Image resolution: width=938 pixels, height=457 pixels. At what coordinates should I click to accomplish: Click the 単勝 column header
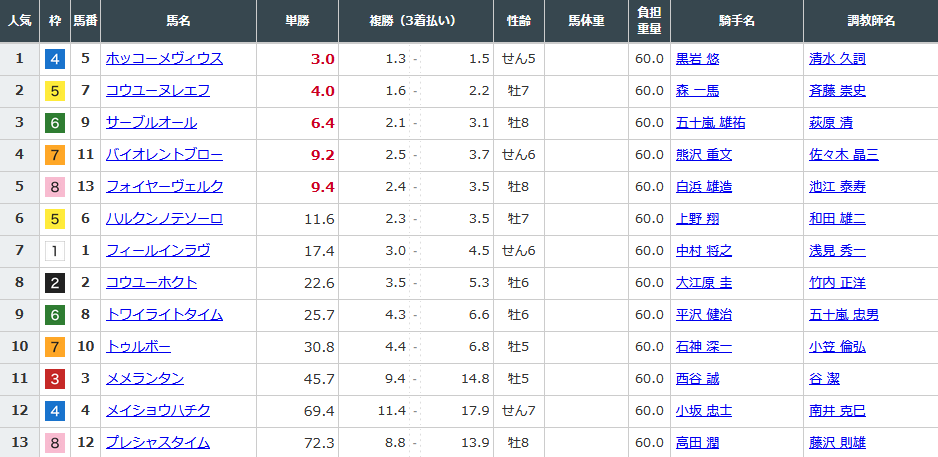[297, 21]
